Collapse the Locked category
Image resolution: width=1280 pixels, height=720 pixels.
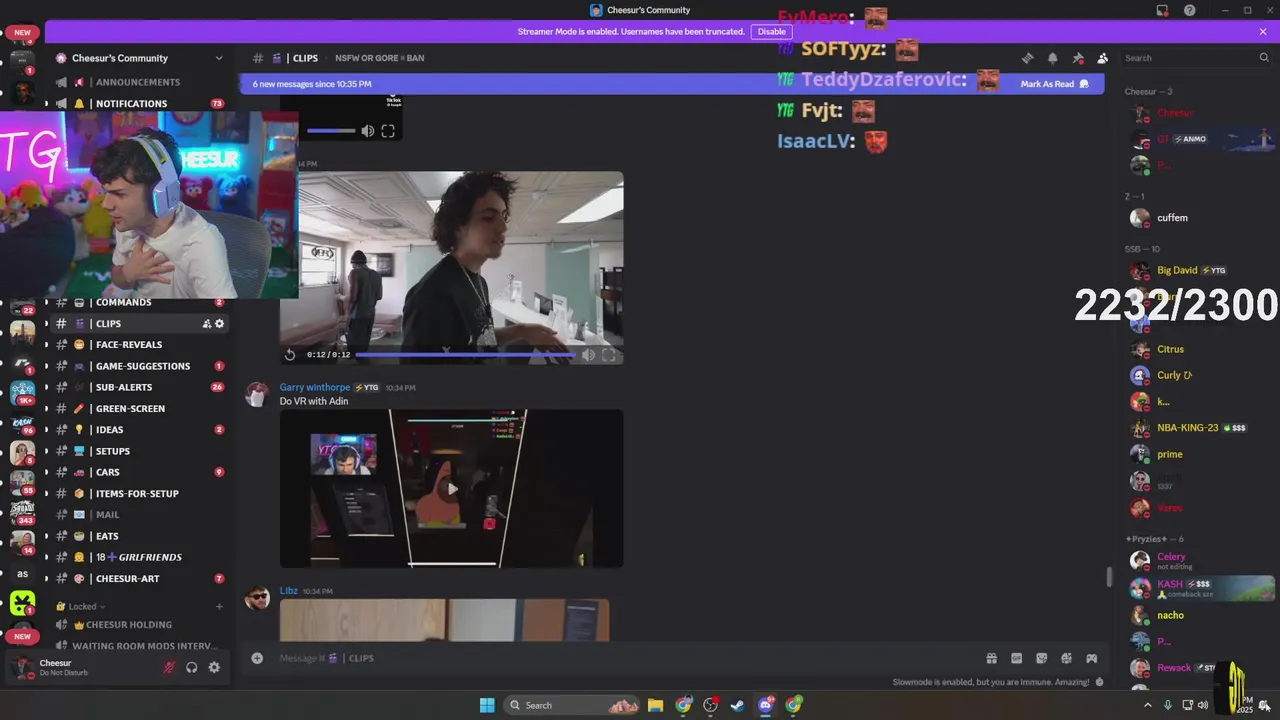point(83,606)
